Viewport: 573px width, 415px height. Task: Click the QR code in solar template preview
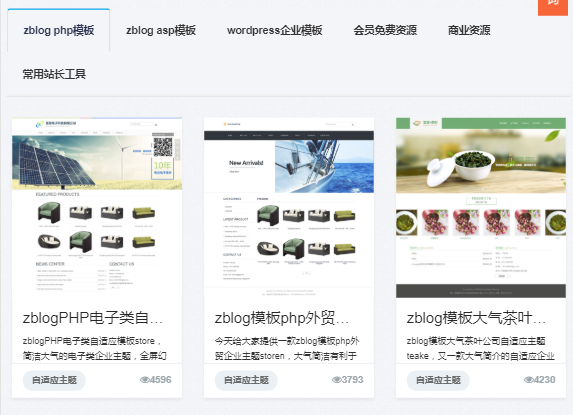pyautogui.click(x=163, y=147)
